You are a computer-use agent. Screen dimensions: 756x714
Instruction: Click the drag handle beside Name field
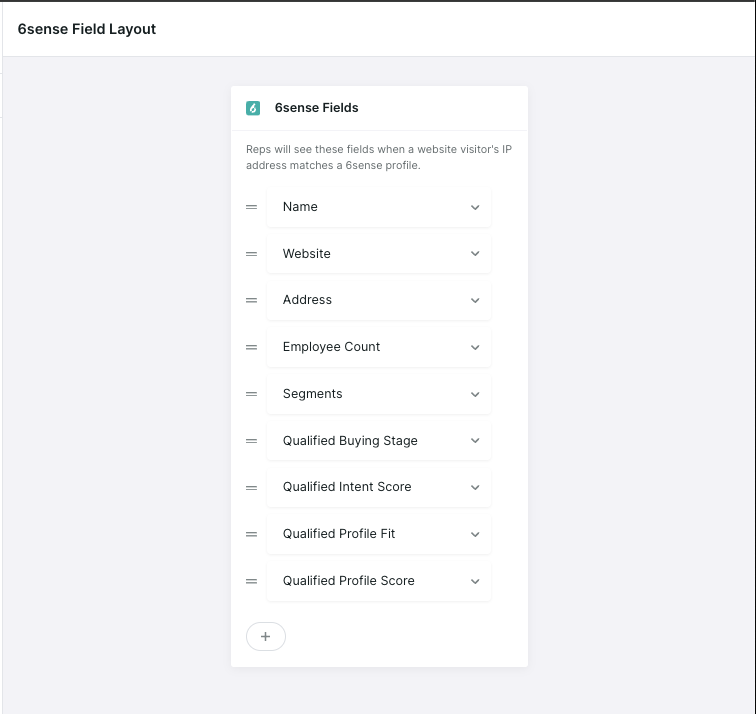click(251, 207)
